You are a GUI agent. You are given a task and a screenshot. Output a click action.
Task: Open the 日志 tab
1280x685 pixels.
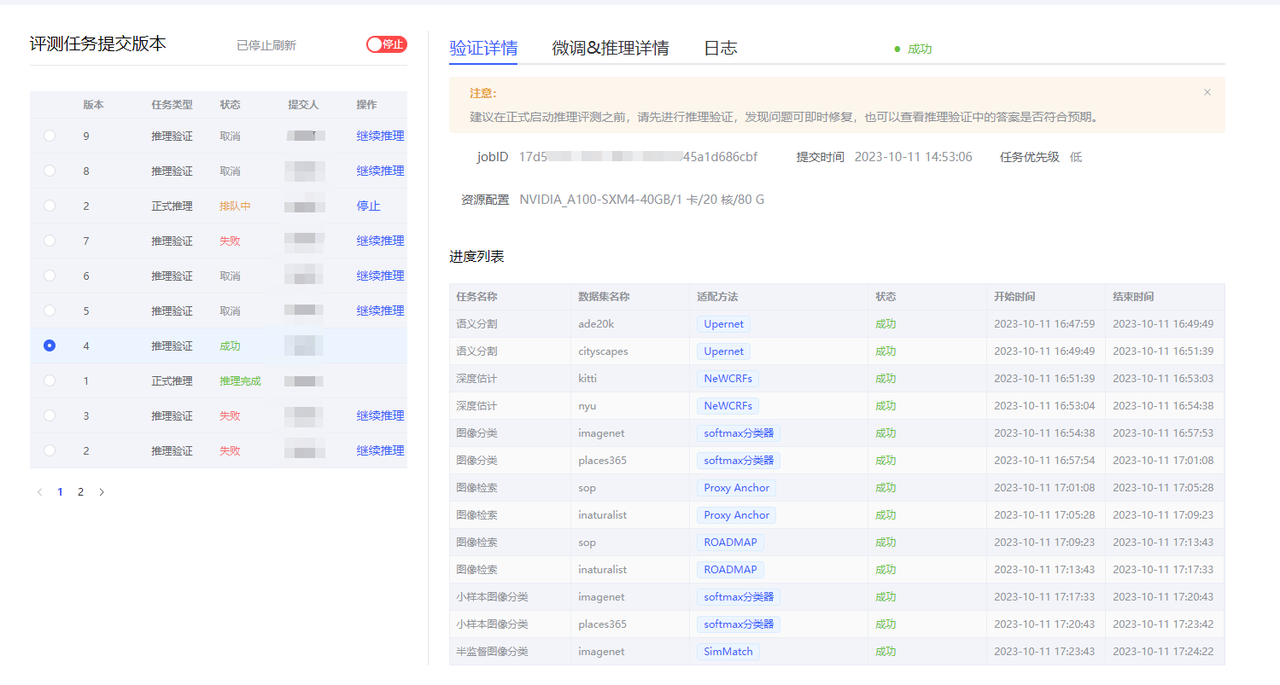tap(720, 48)
